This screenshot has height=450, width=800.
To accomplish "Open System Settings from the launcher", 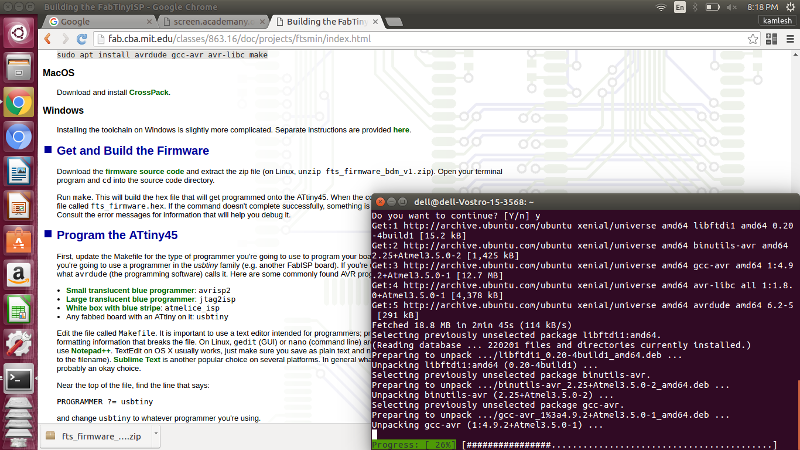I will coord(18,345).
